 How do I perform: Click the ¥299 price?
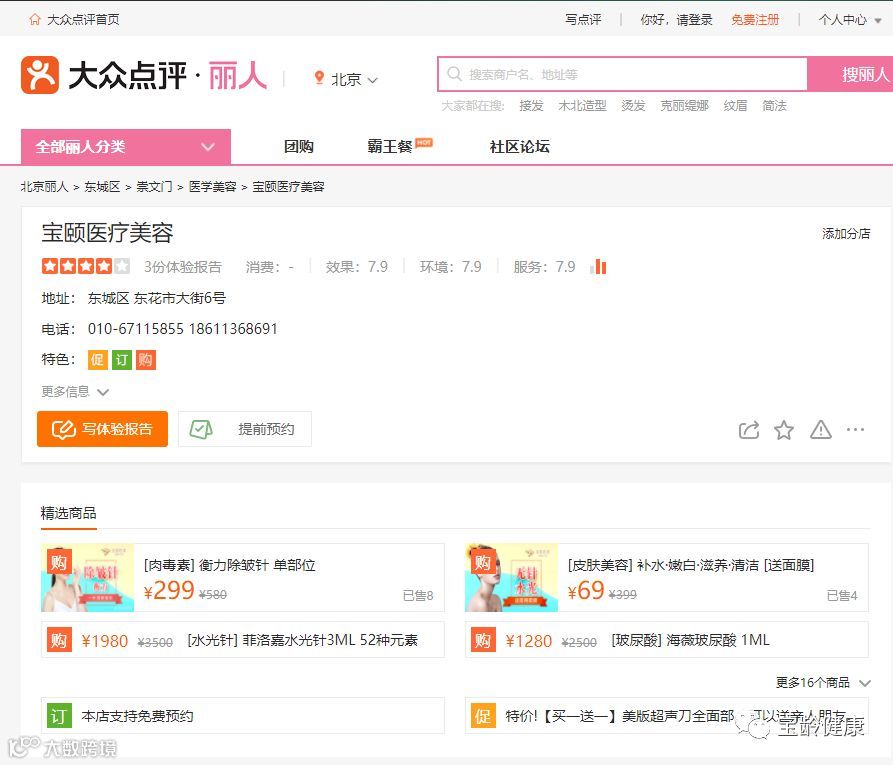[169, 591]
